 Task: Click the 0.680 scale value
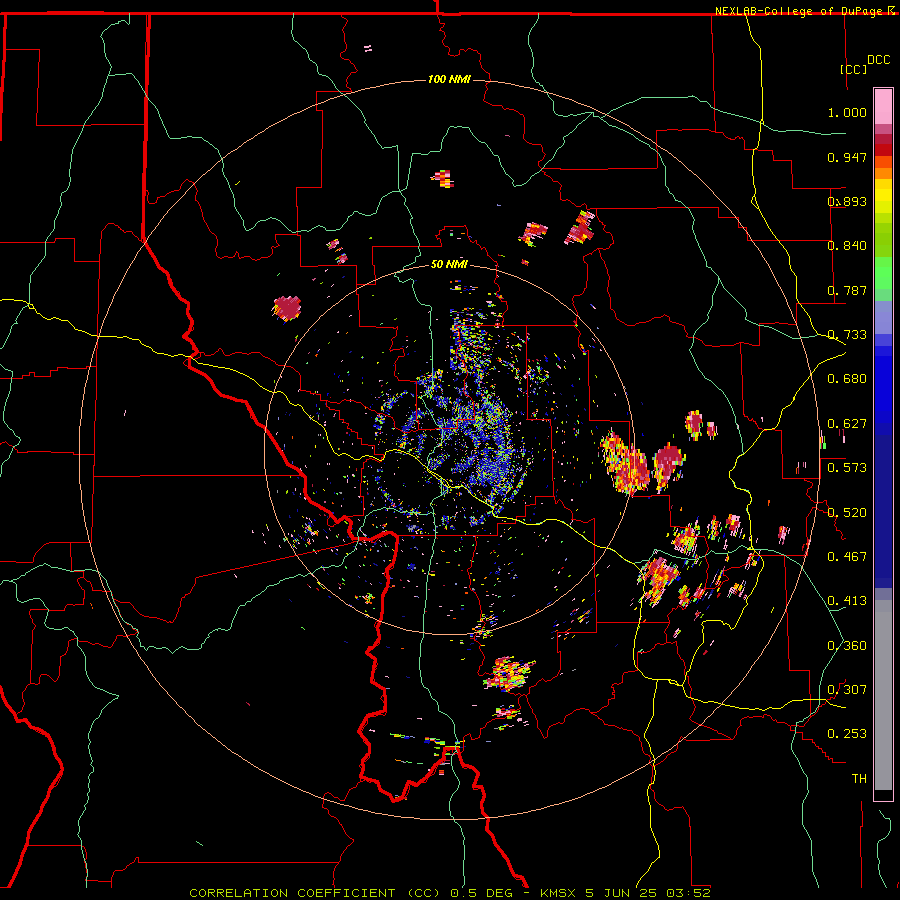(x=847, y=379)
